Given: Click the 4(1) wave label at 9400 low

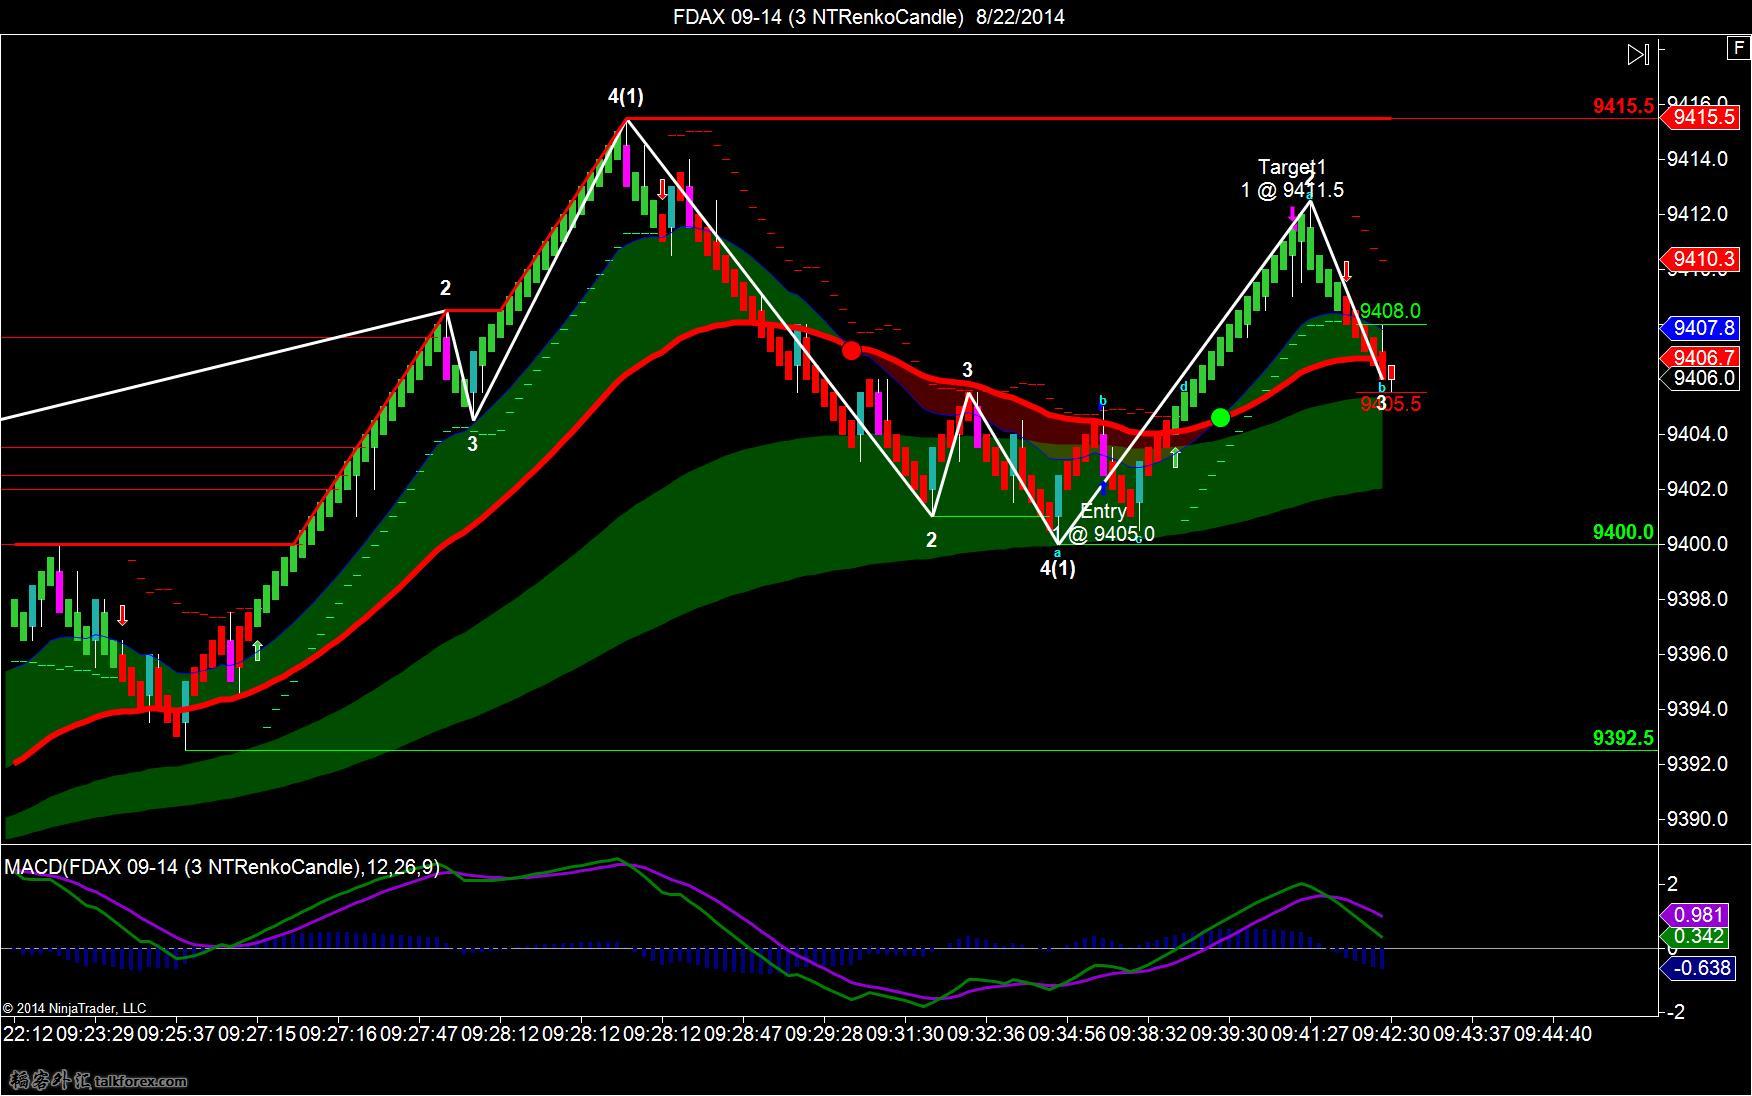Looking at the screenshot, I should [1058, 568].
